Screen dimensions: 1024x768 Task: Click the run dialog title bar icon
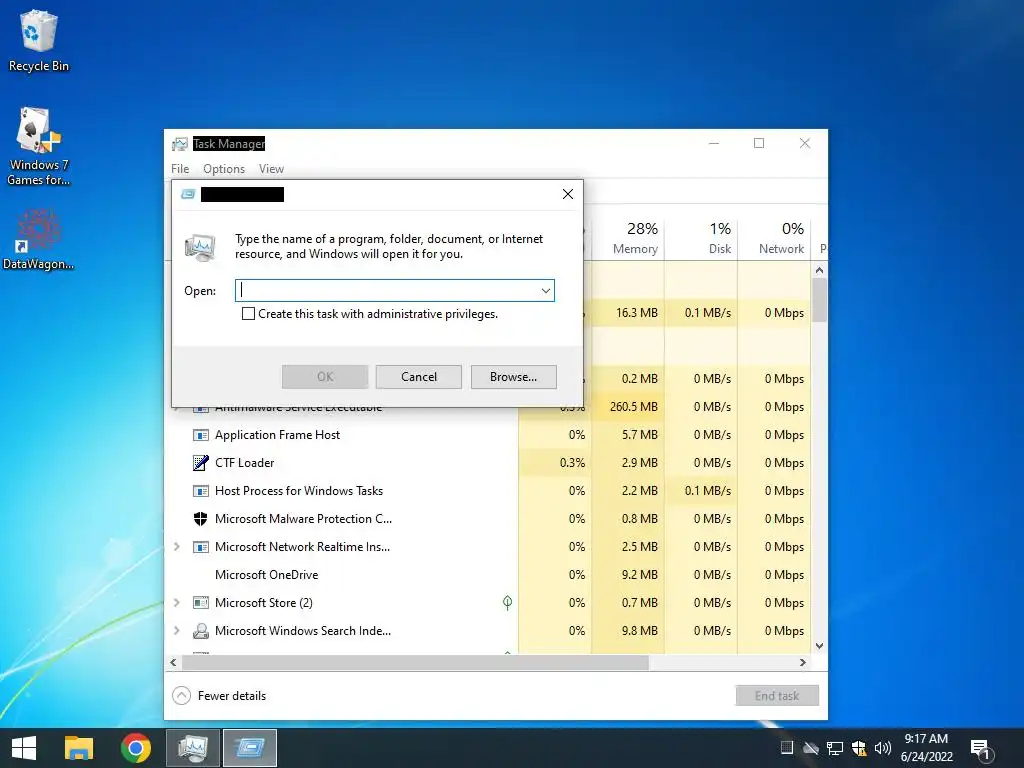point(188,194)
